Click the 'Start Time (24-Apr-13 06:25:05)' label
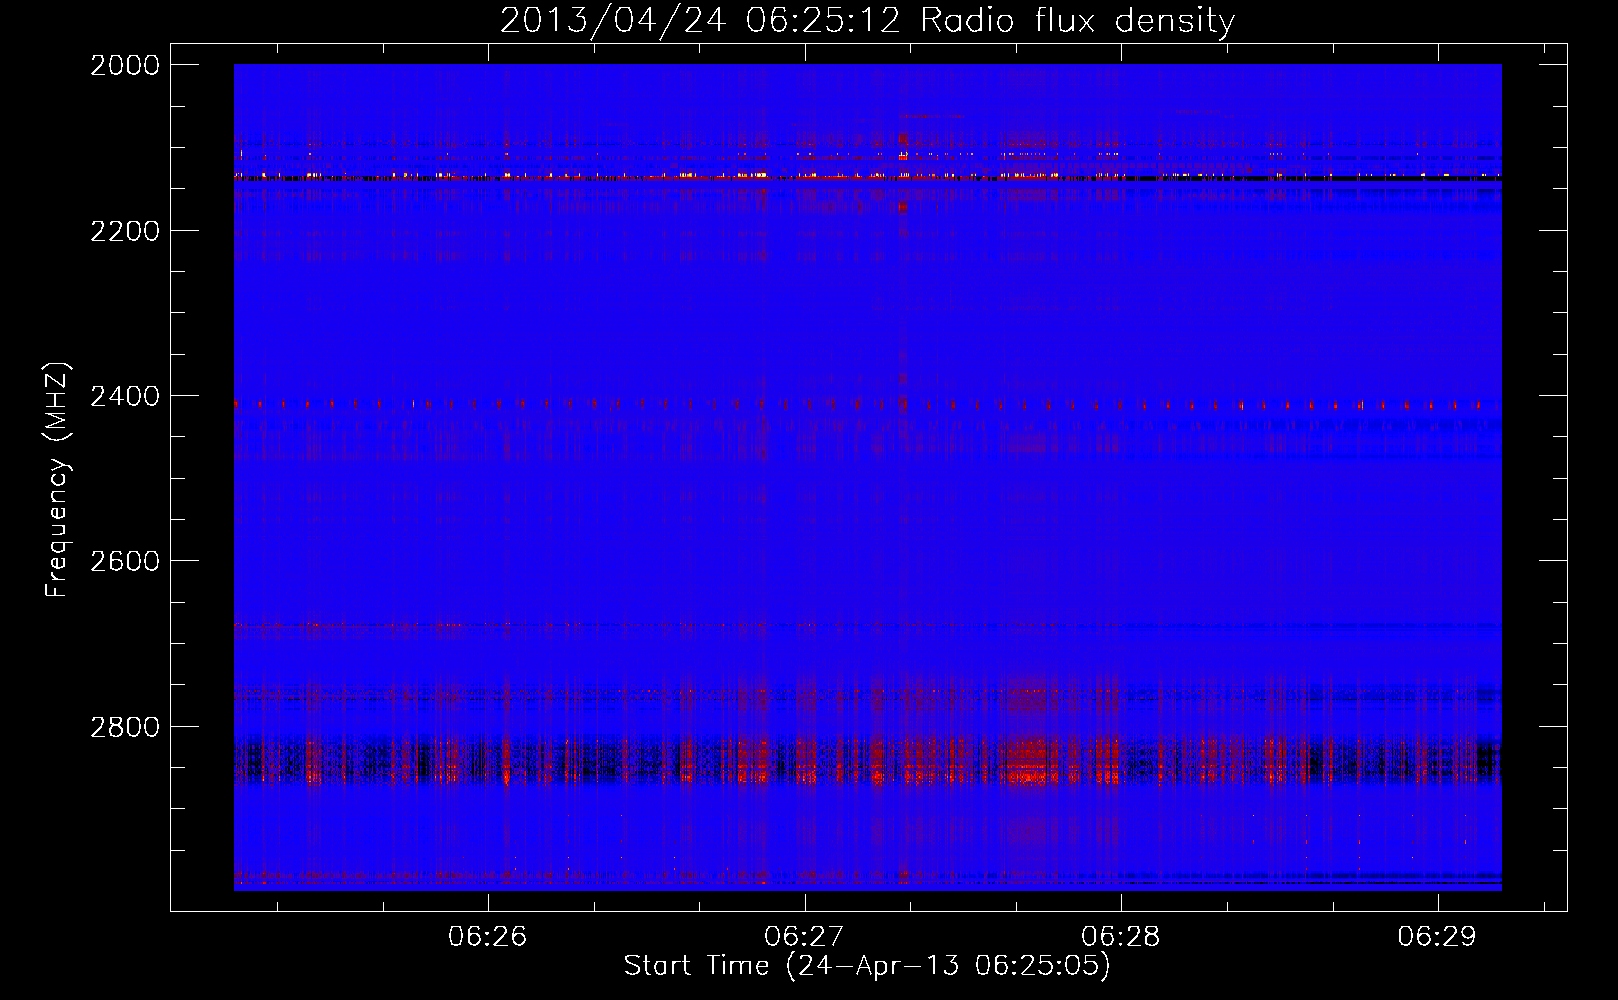Image resolution: width=1618 pixels, height=1000 pixels. pos(867,966)
